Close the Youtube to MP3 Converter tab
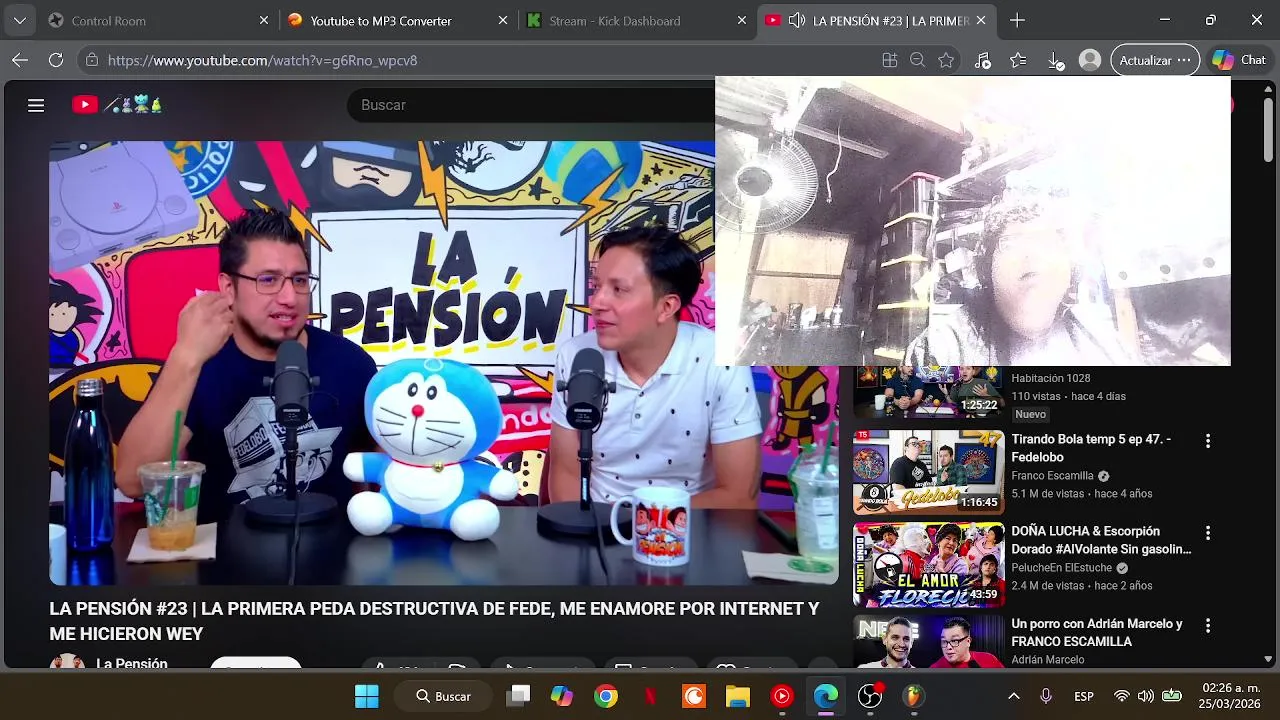 click(503, 20)
